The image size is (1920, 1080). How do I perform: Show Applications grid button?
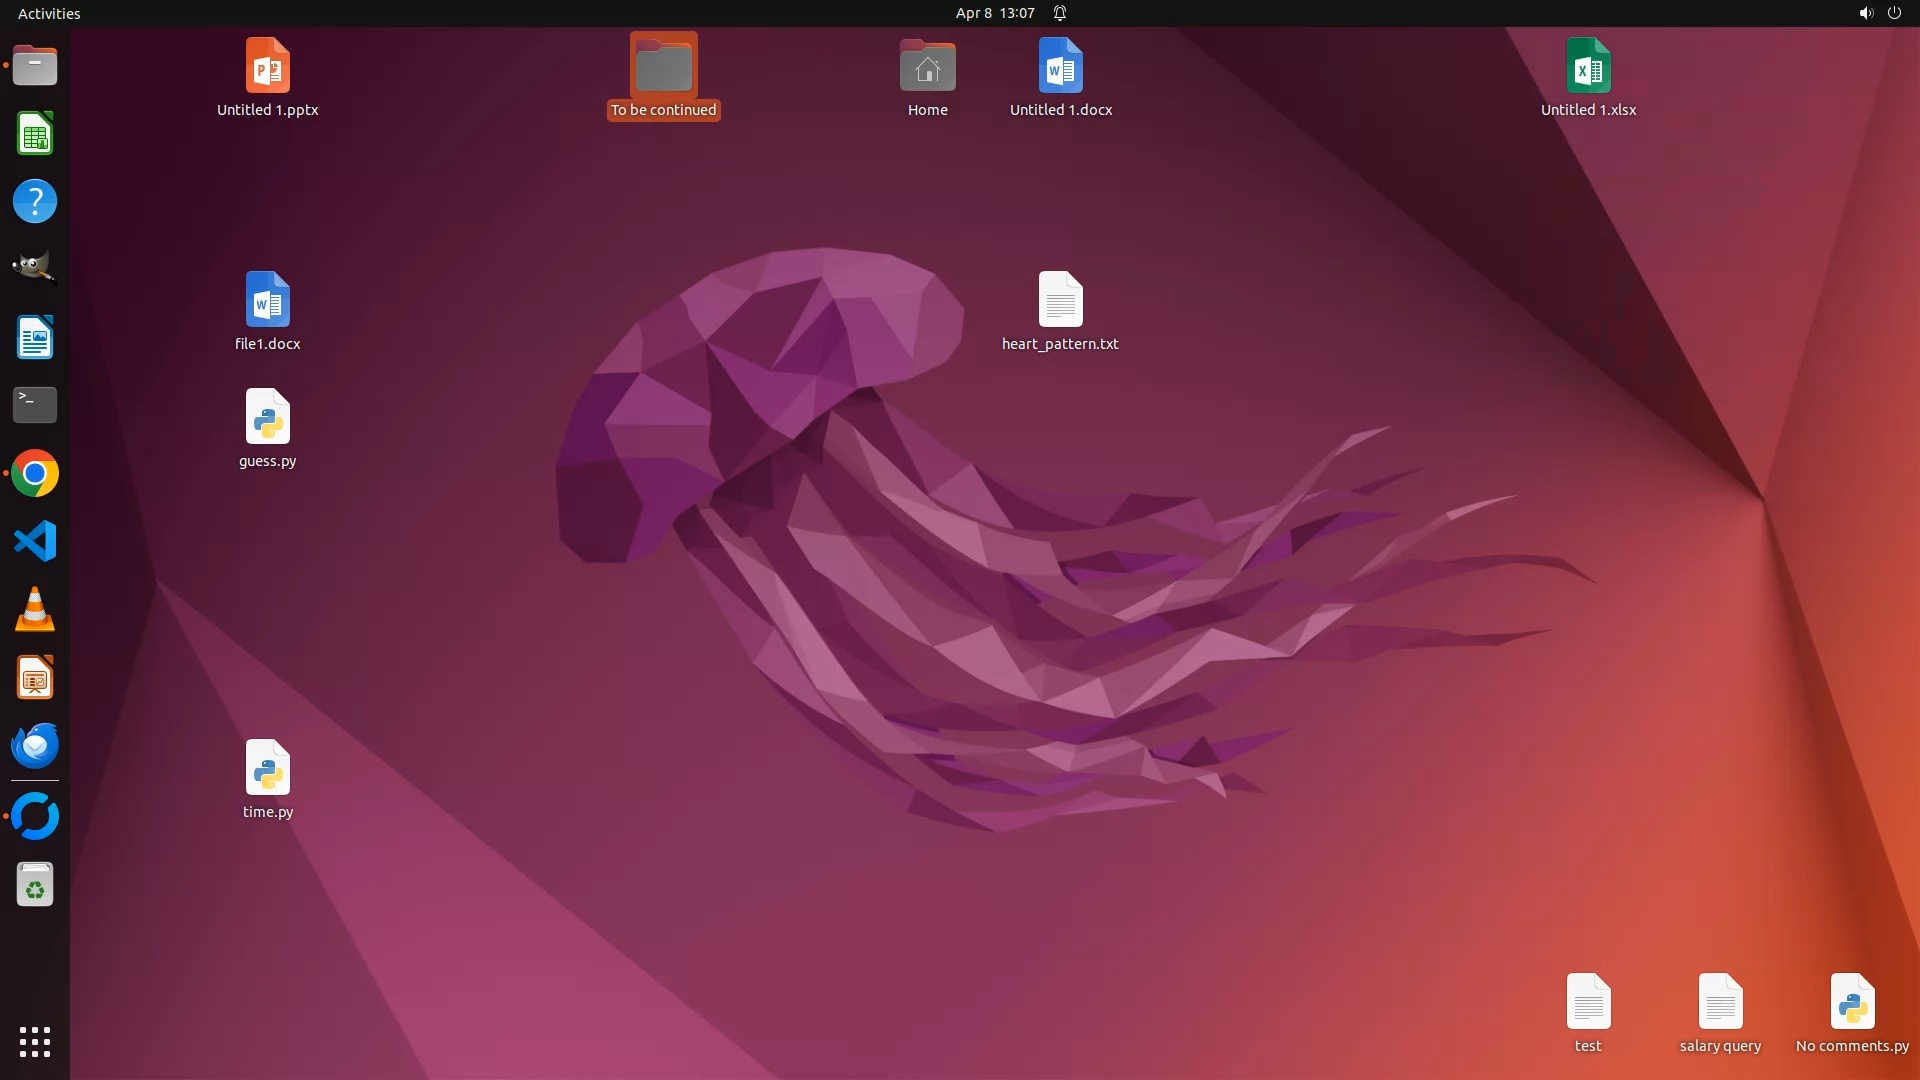click(x=35, y=1042)
